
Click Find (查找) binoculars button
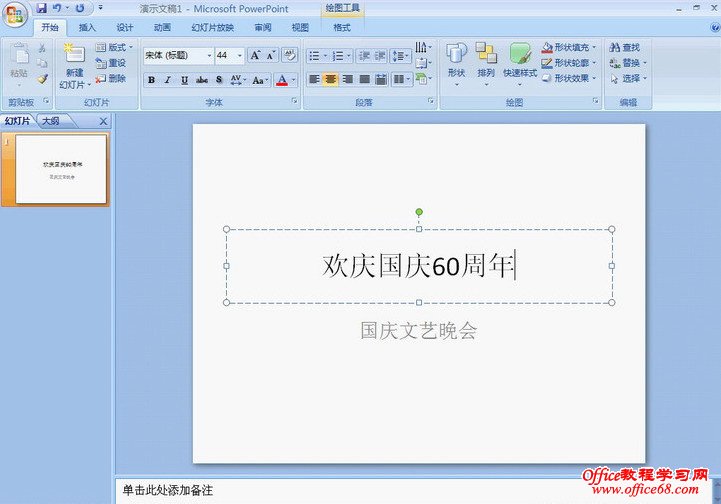pos(624,47)
